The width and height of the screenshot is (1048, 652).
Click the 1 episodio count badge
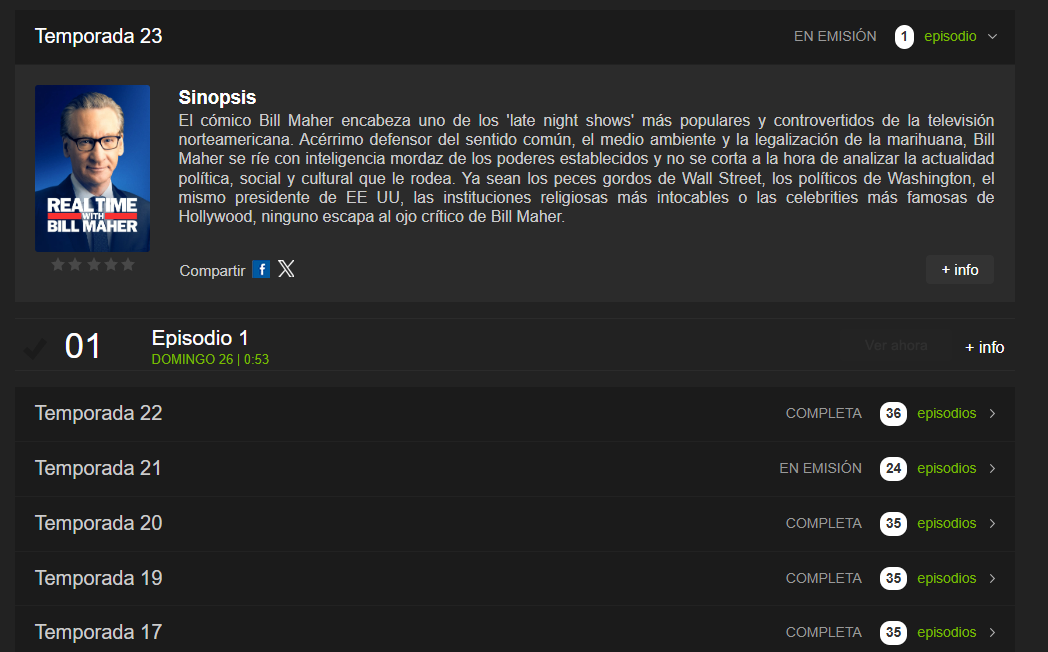[x=904, y=37]
